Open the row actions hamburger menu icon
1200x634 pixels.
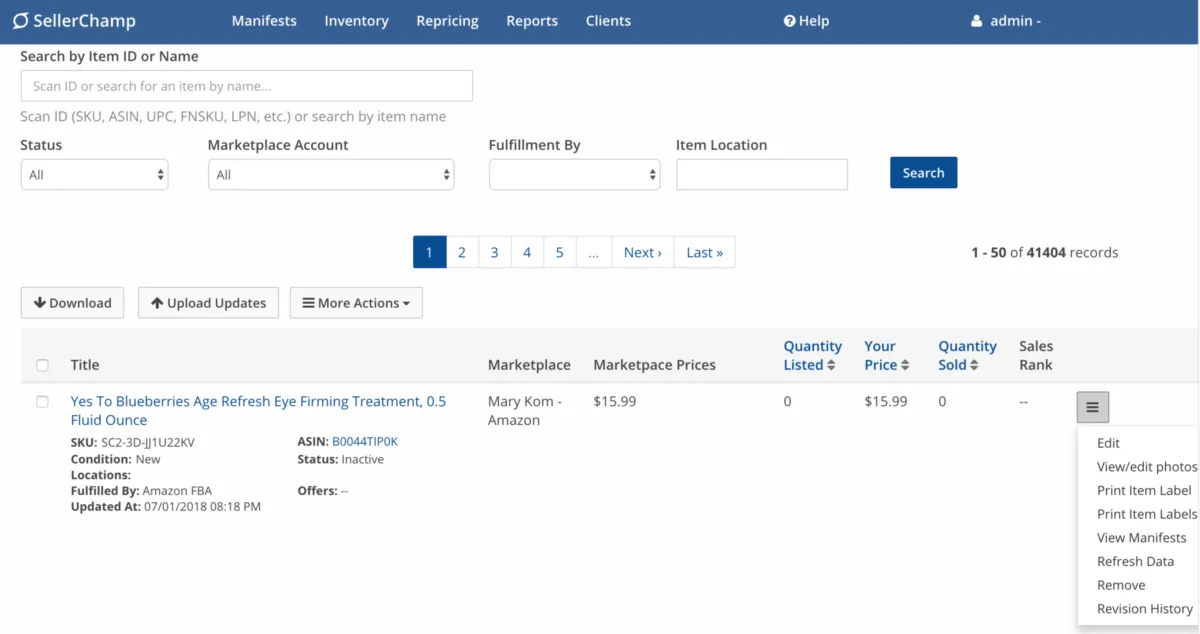click(1092, 407)
